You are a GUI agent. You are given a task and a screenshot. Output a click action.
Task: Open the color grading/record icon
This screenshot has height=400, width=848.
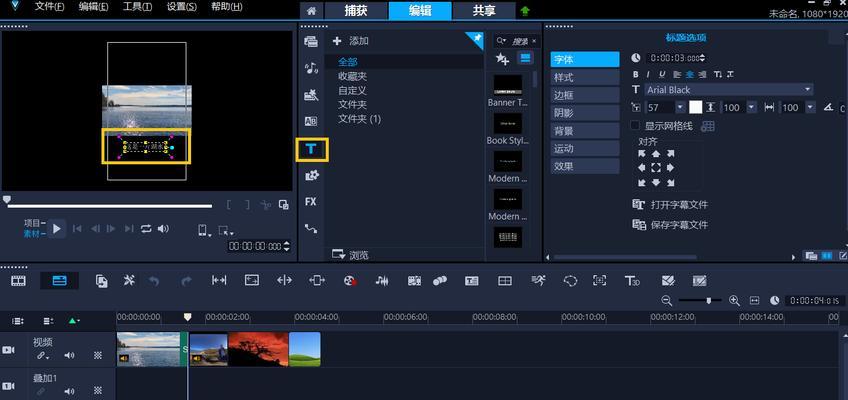click(350, 281)
